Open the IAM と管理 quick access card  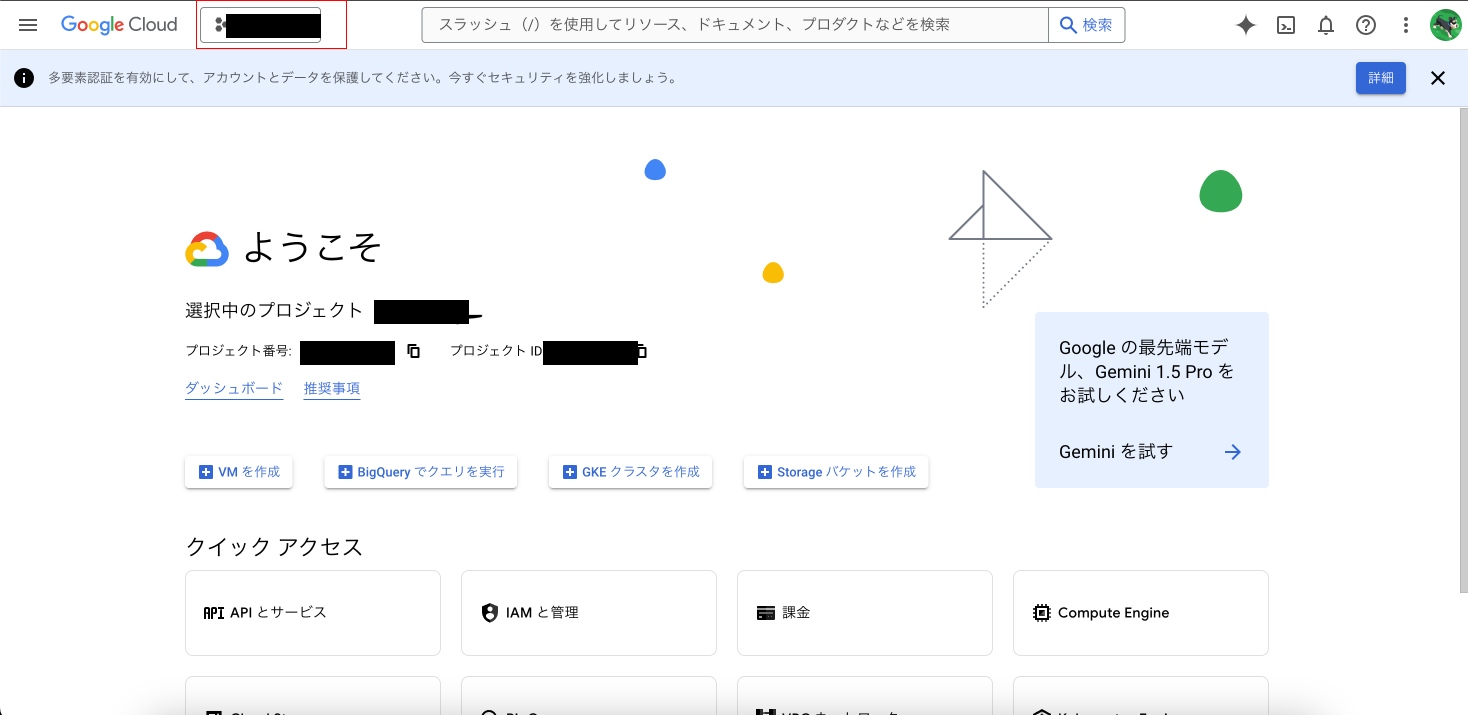point(589,613)
